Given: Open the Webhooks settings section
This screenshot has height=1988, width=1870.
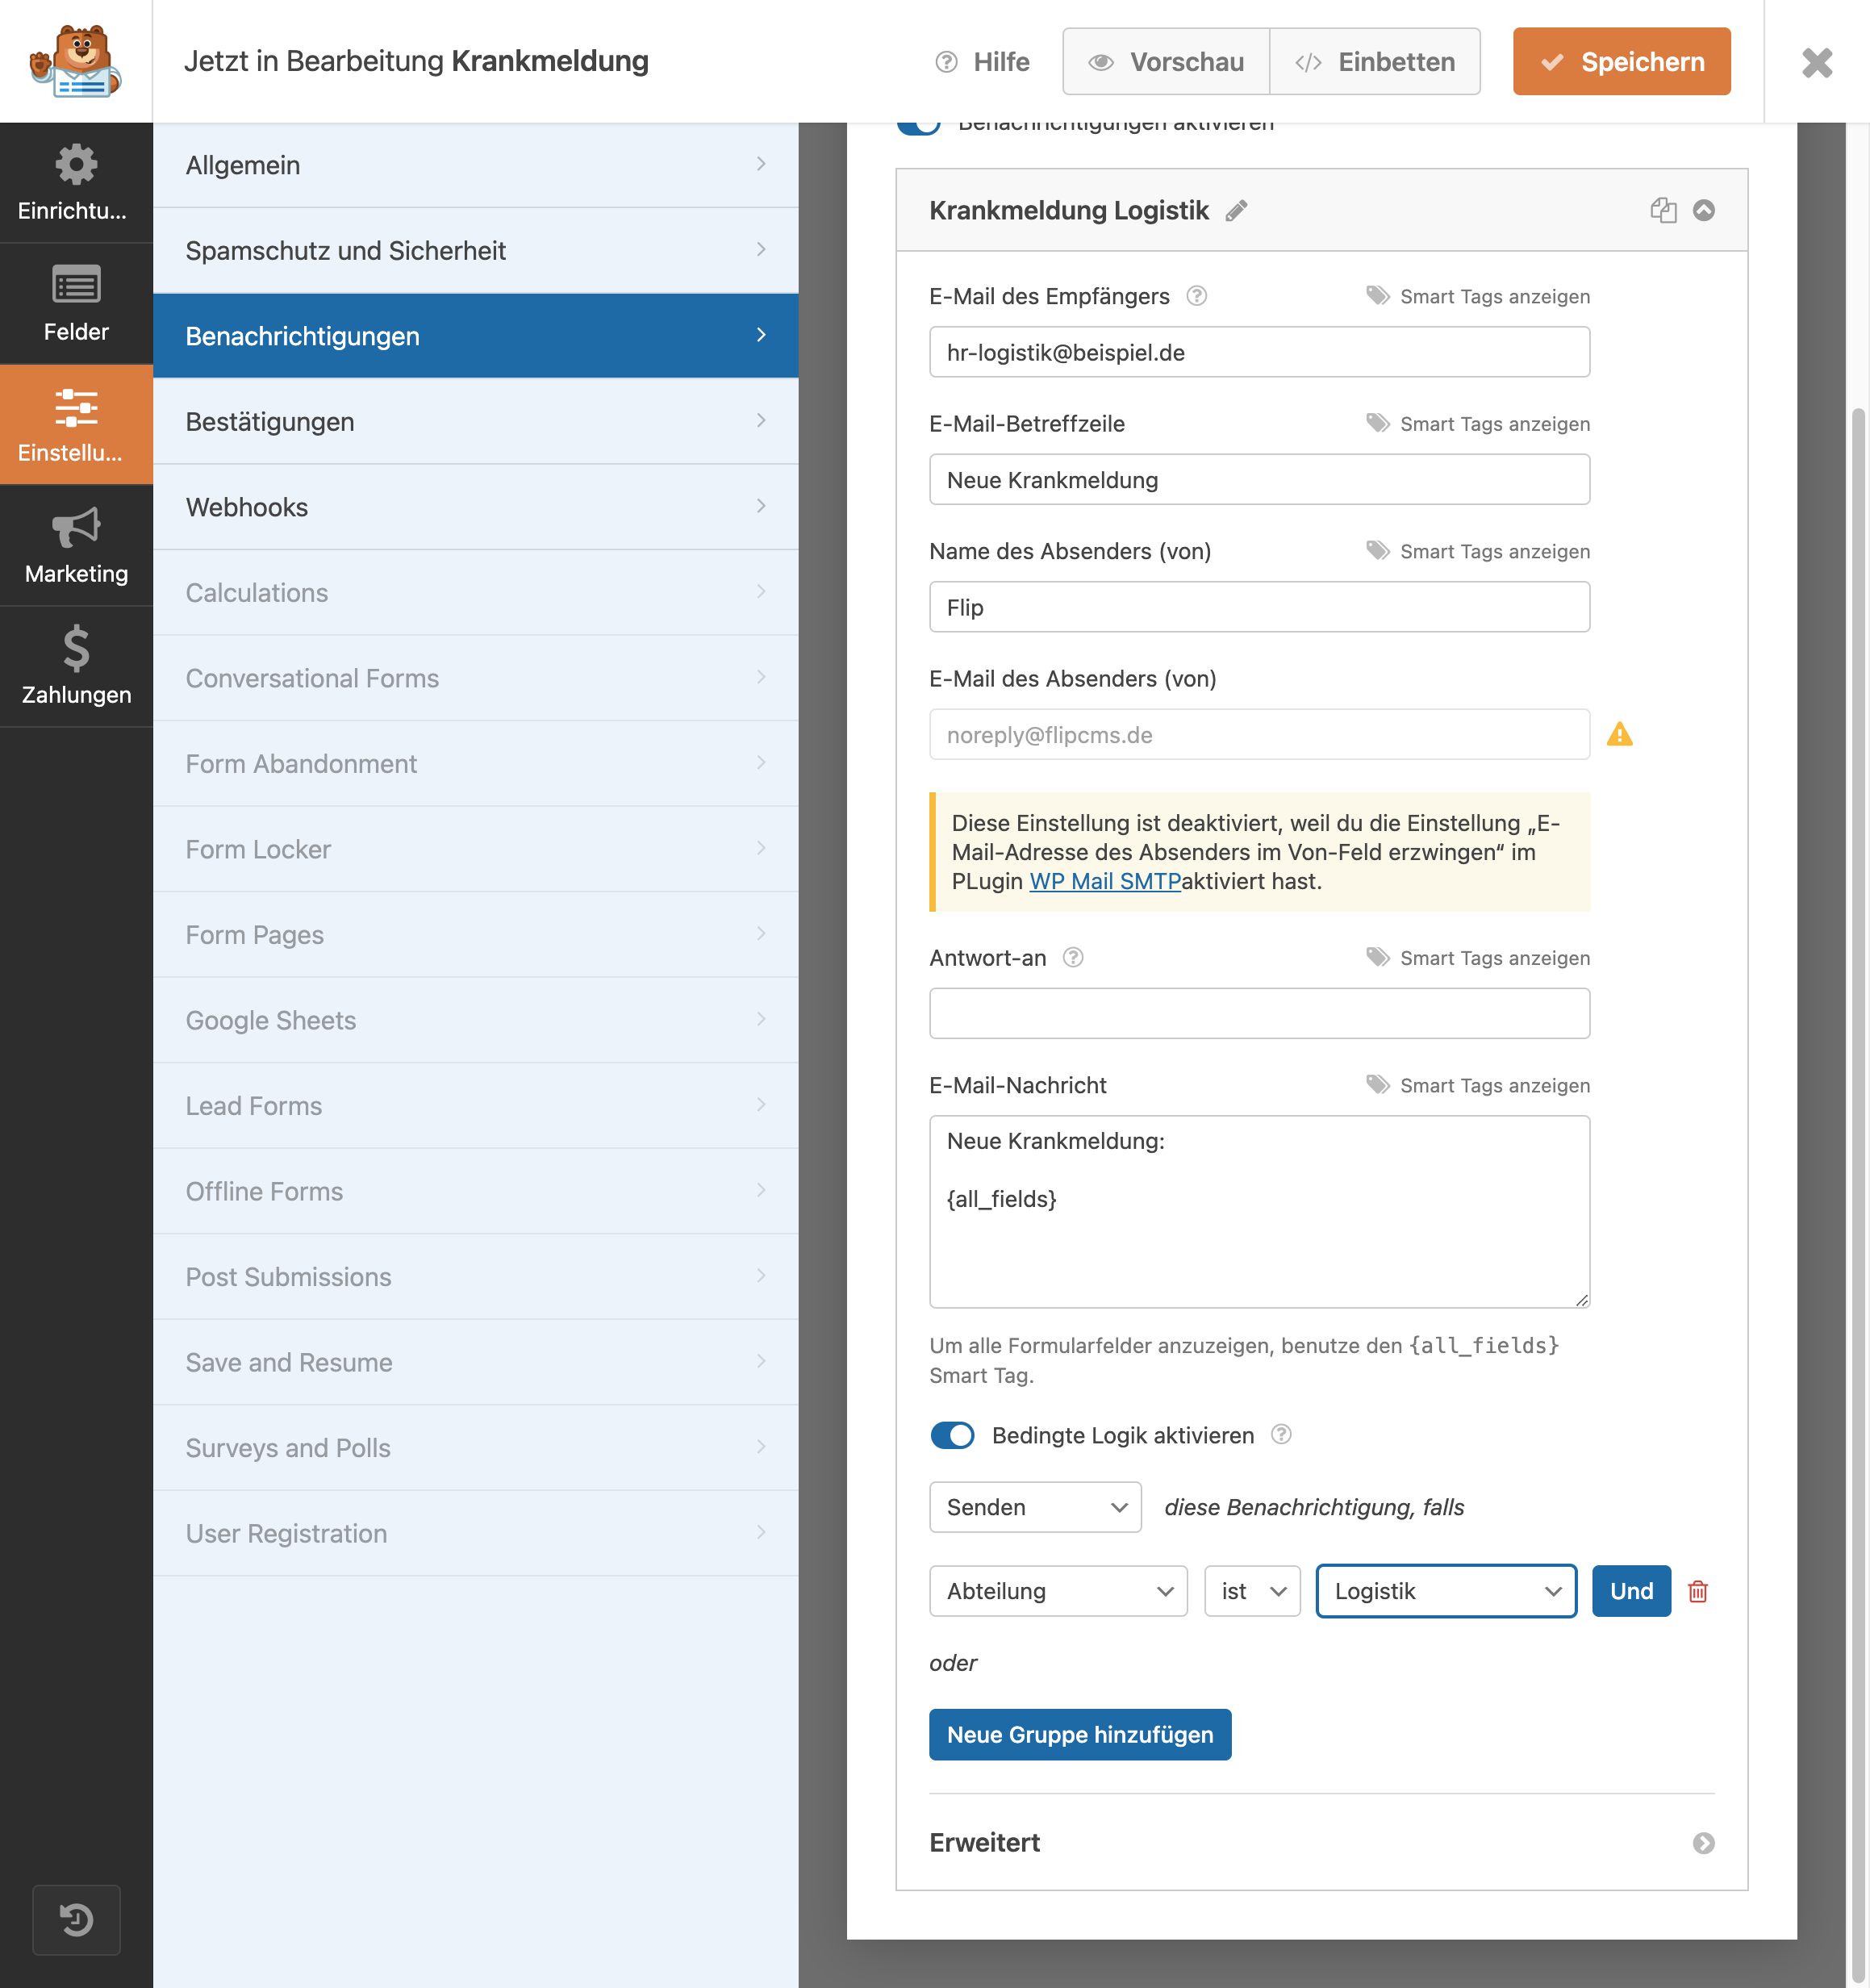Looking at the screenshot, I should coord(476,507).
